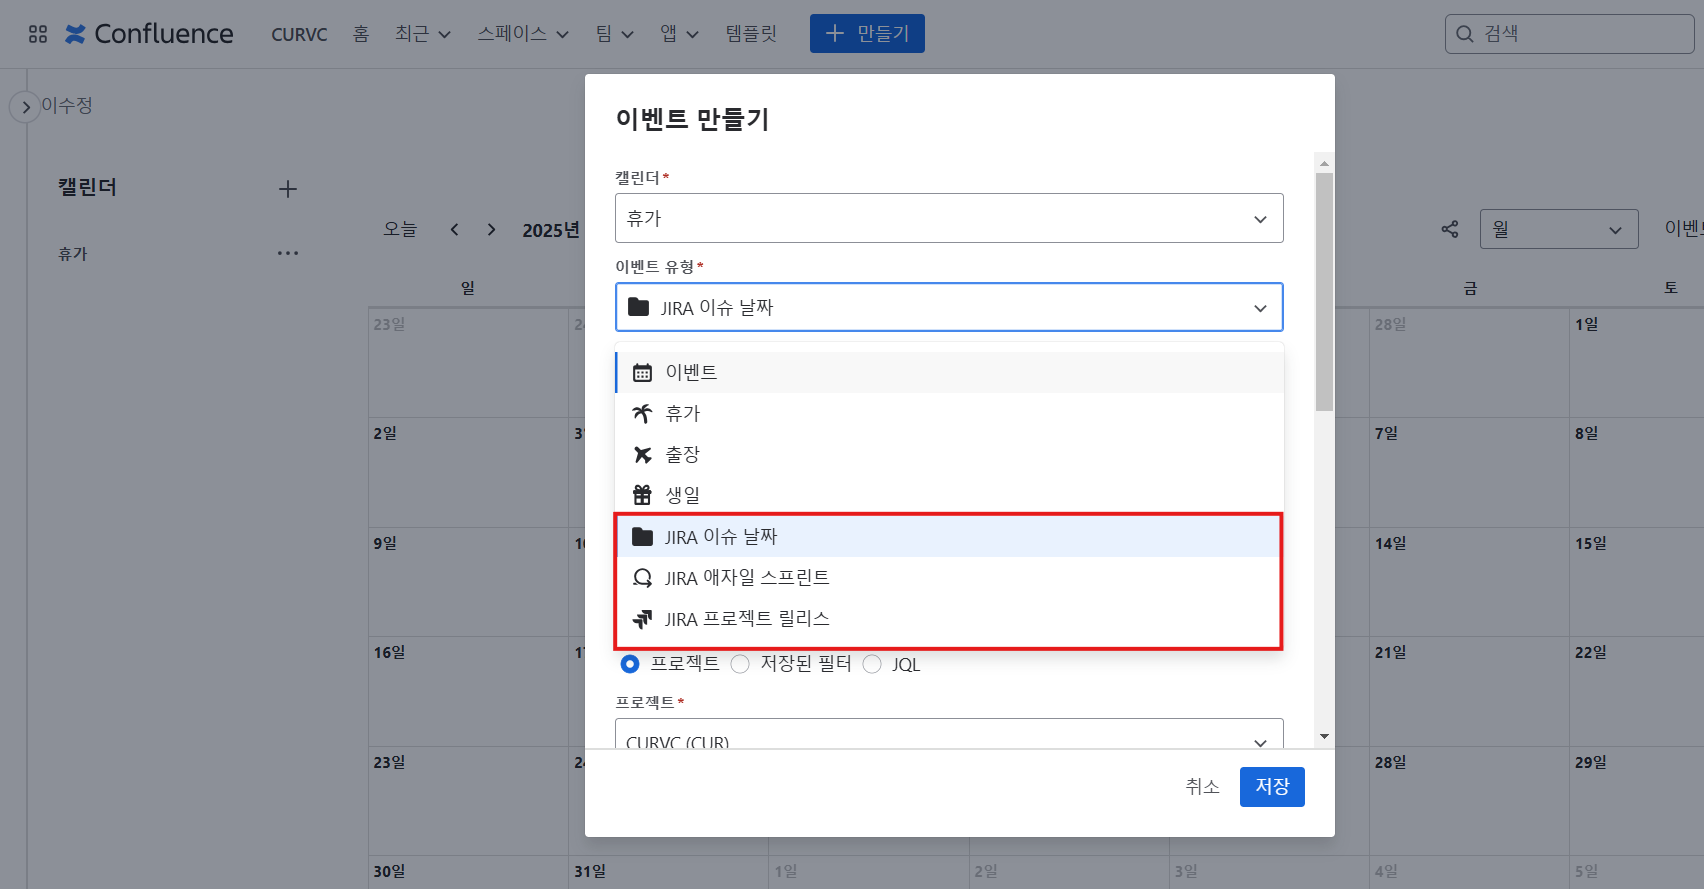Expand the 팀 menu
Screen dimensions: 1704x889
(615, 34)
